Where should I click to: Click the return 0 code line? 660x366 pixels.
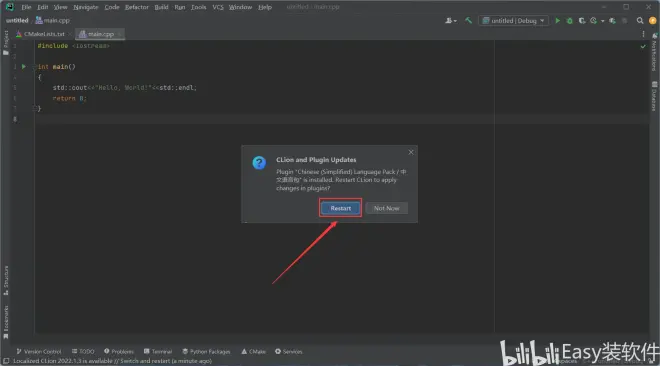click(x=69, y=98)
